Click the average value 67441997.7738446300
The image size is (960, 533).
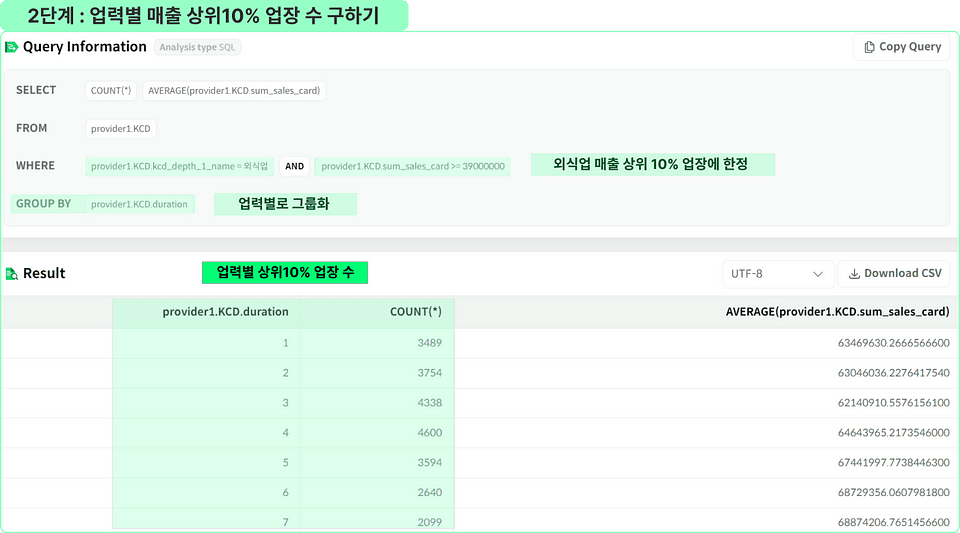(894, 463)
